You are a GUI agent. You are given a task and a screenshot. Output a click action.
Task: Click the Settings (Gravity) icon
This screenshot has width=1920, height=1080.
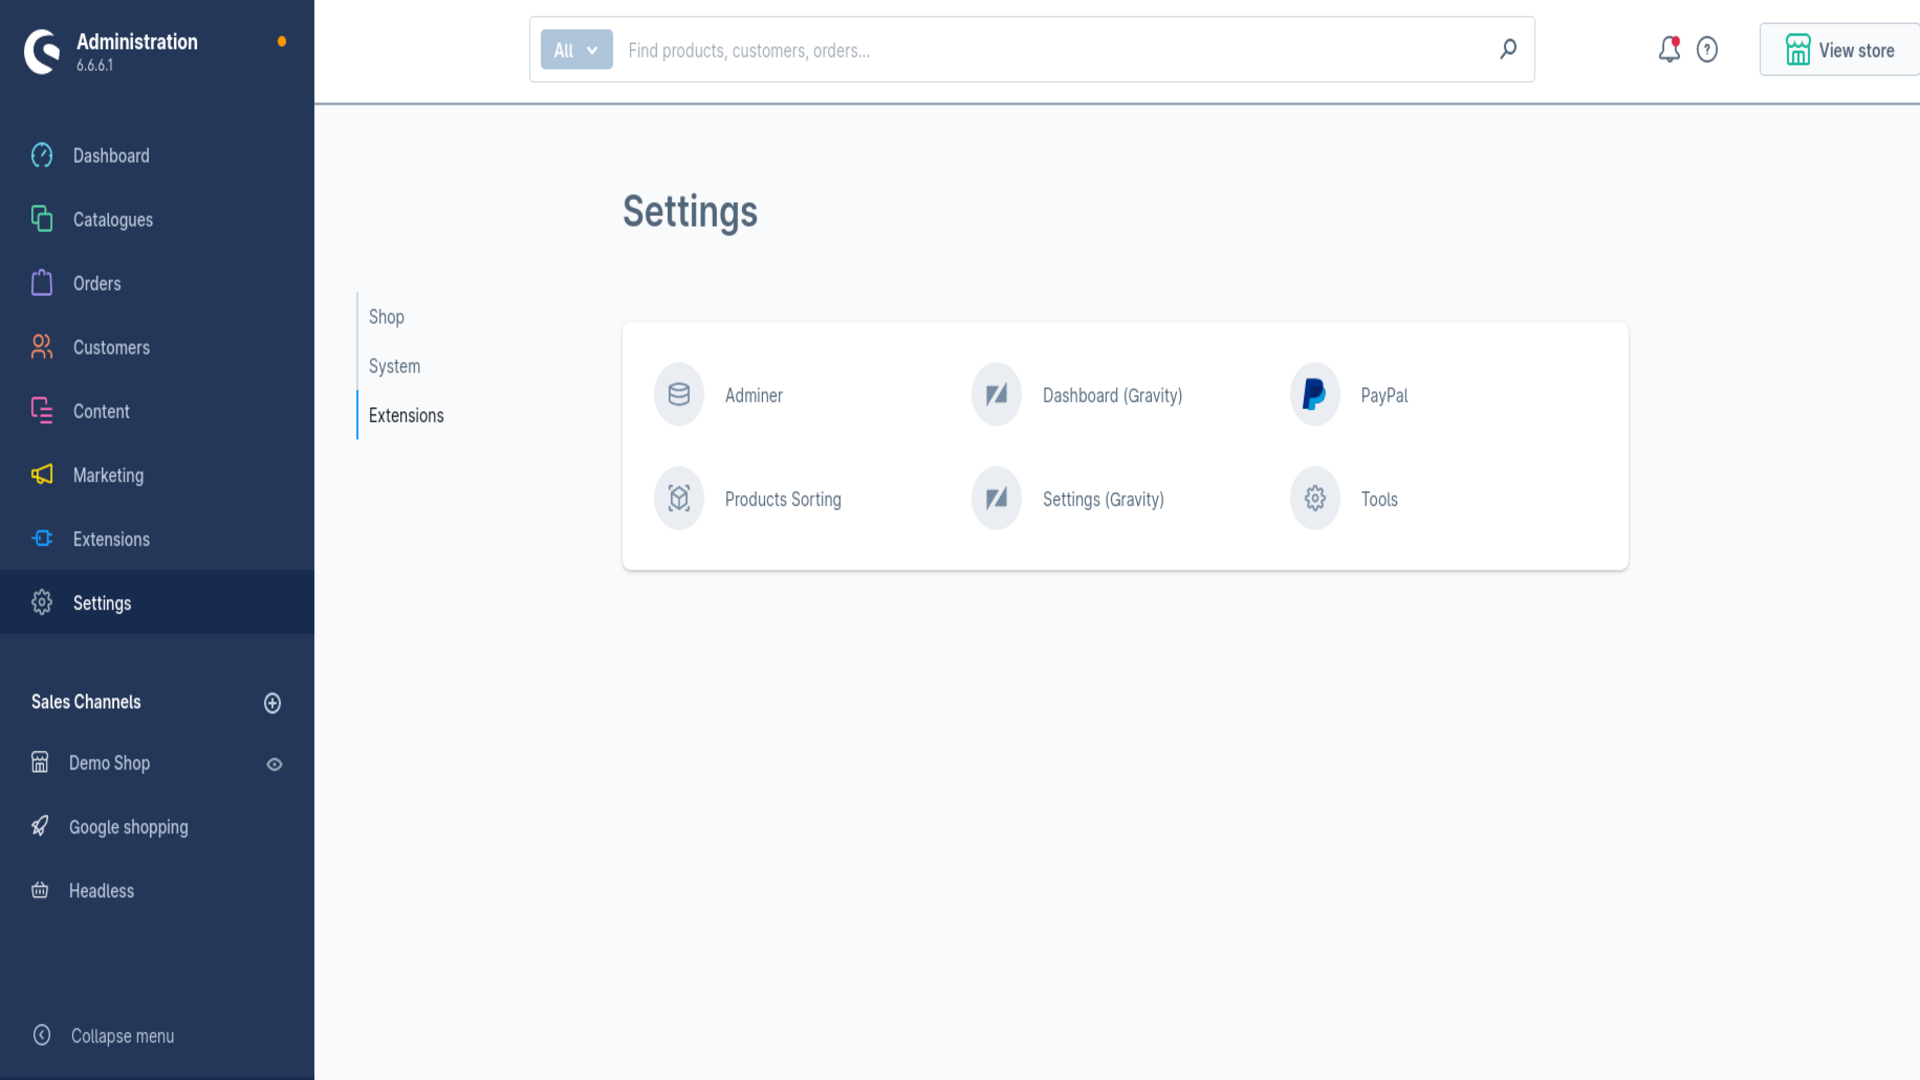(x=996, y=498)
